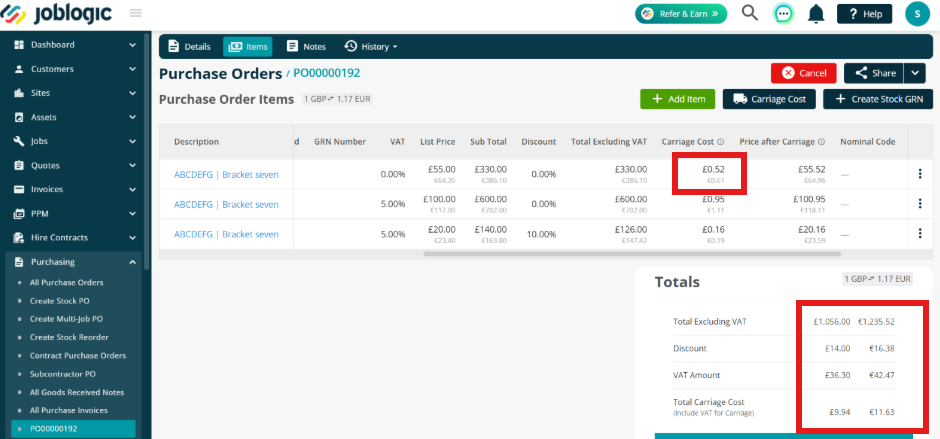Switch to the Notes tab
This screenshot has height=439, width=940.
point(306,47)
